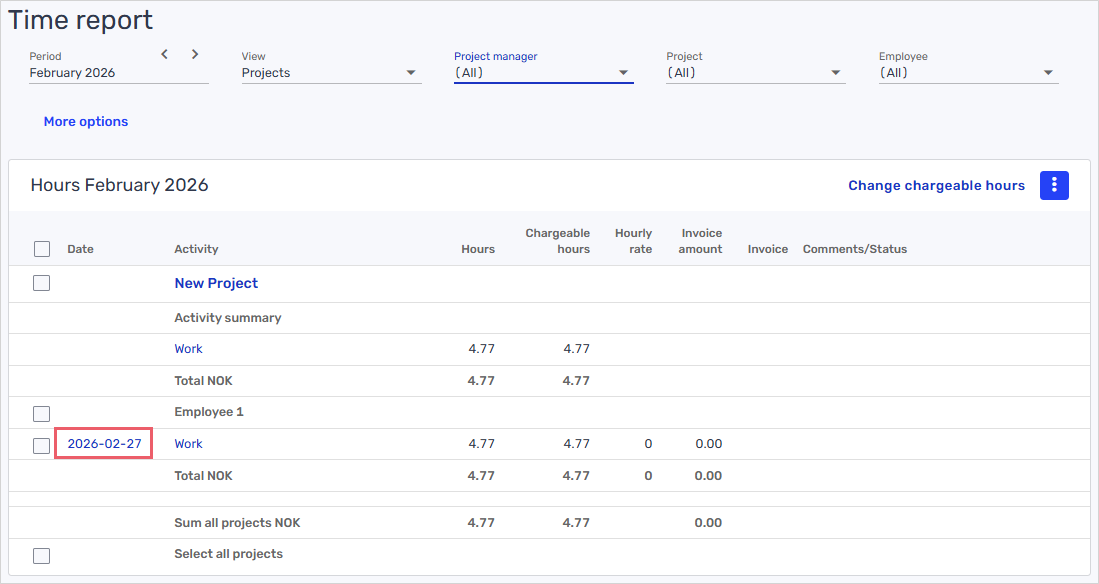Tick the checkbox for the 2026-02-27 entry
This screenshot has height=584, width=1099.
42,445
